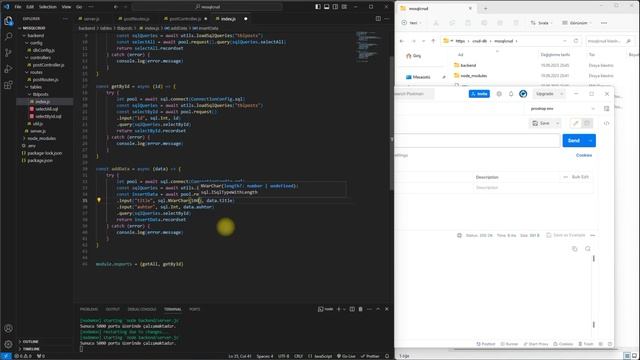Image resolution: width=640 pixels, height=360 pixels.
Task: Open the Selection menu
Action: [48, 7]
